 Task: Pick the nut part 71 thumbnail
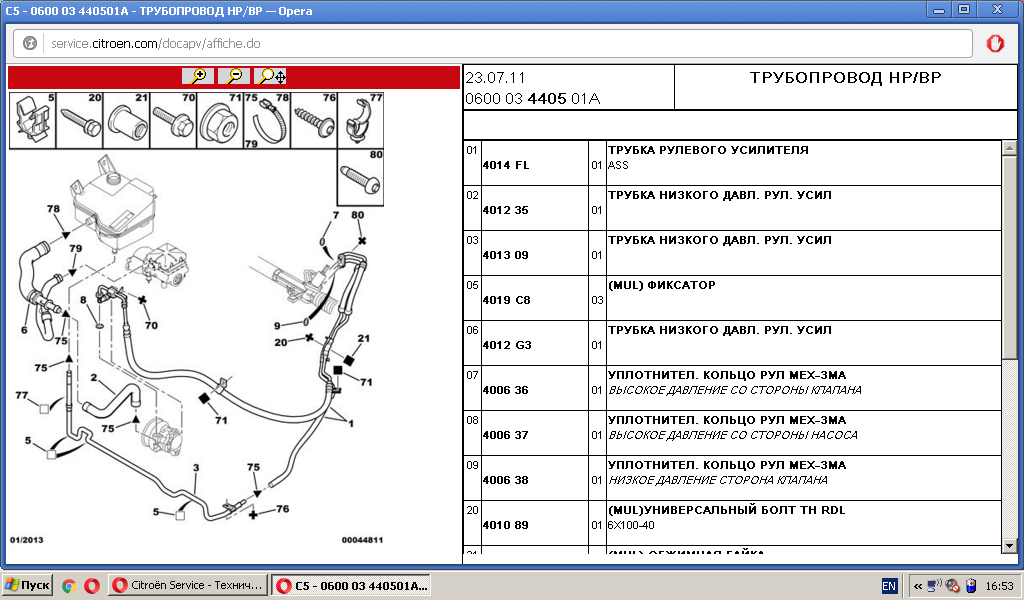click(x=221, y=121)
